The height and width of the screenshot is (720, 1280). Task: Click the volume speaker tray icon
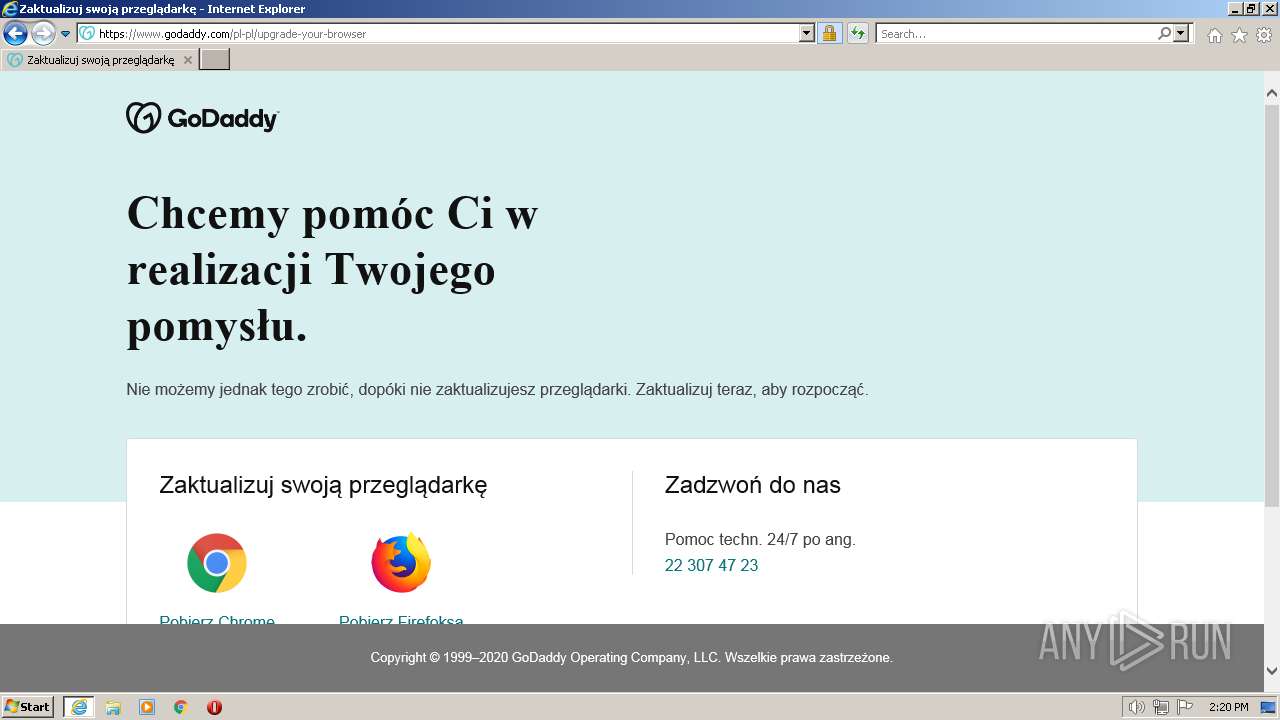pyautogui.click(x=1137, y=707)
